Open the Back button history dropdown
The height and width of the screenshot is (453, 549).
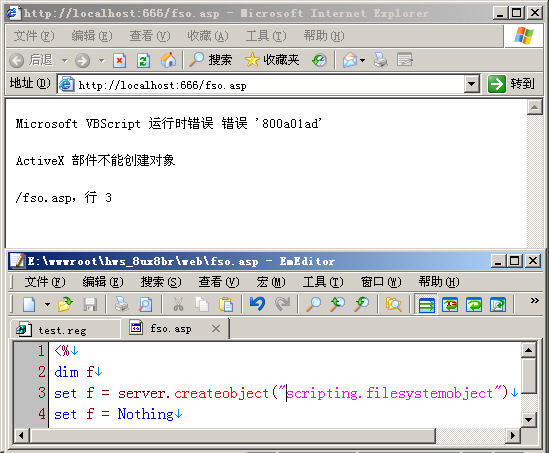tap(64, 61)
